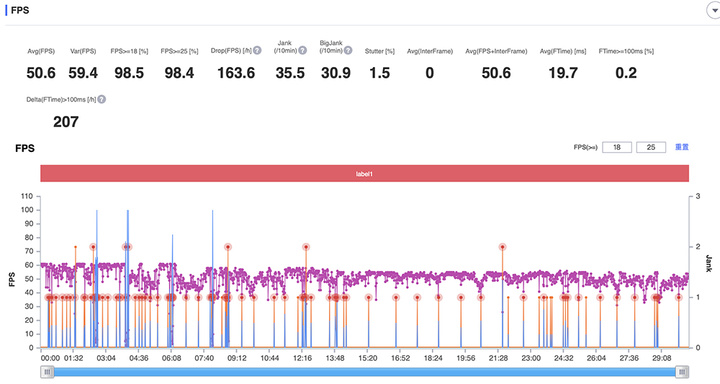The height and width of the screenshot is (384, 720).
Task: Click the Delta(FTime) value 207
Action: coord(66,122)
